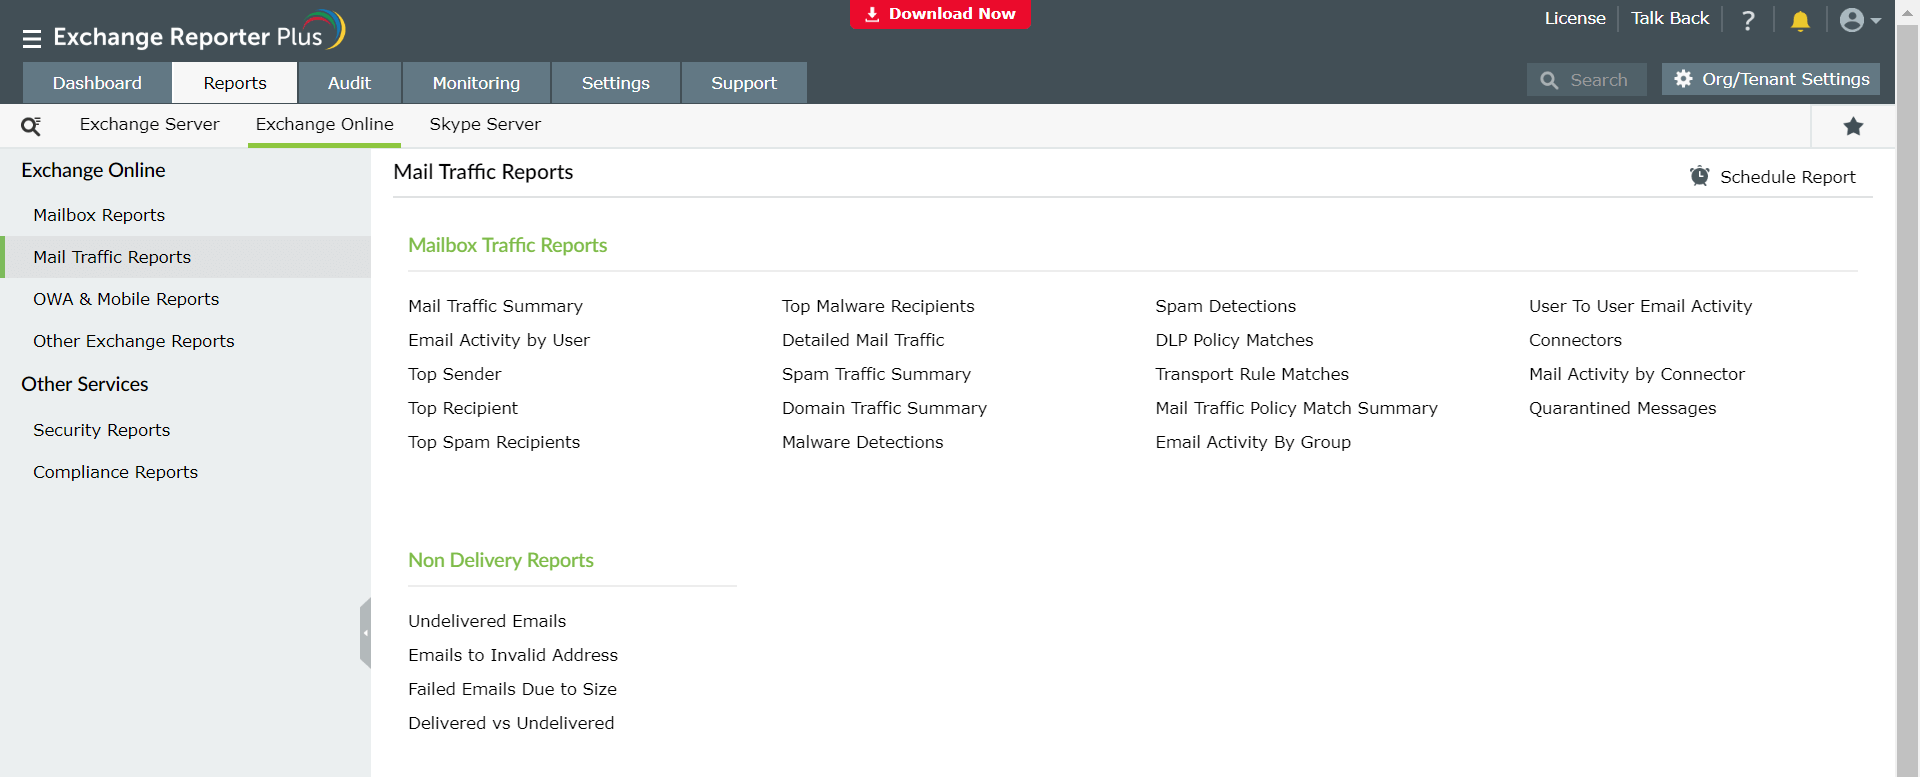Click in the top Search field

1598,80
